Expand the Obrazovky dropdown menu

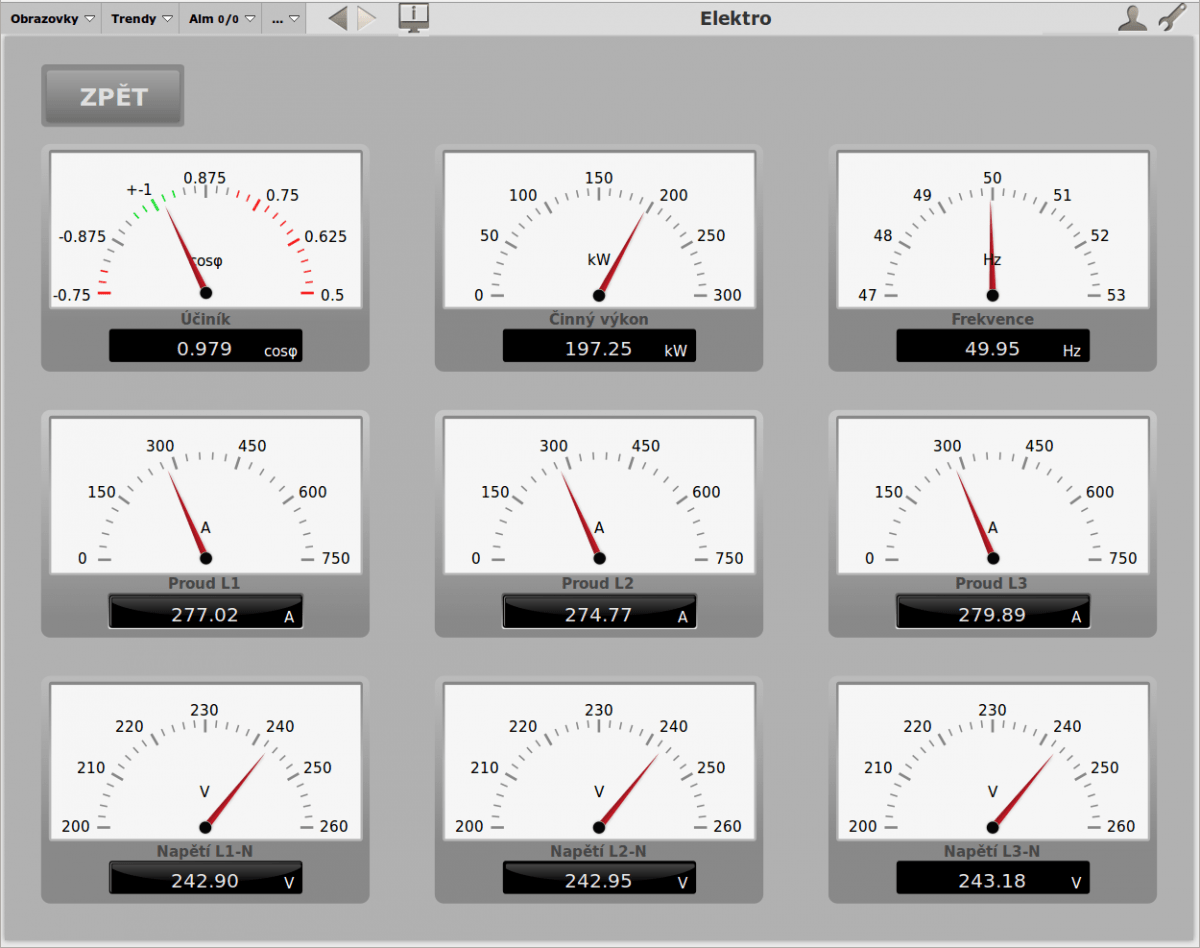tap(52, 19)
